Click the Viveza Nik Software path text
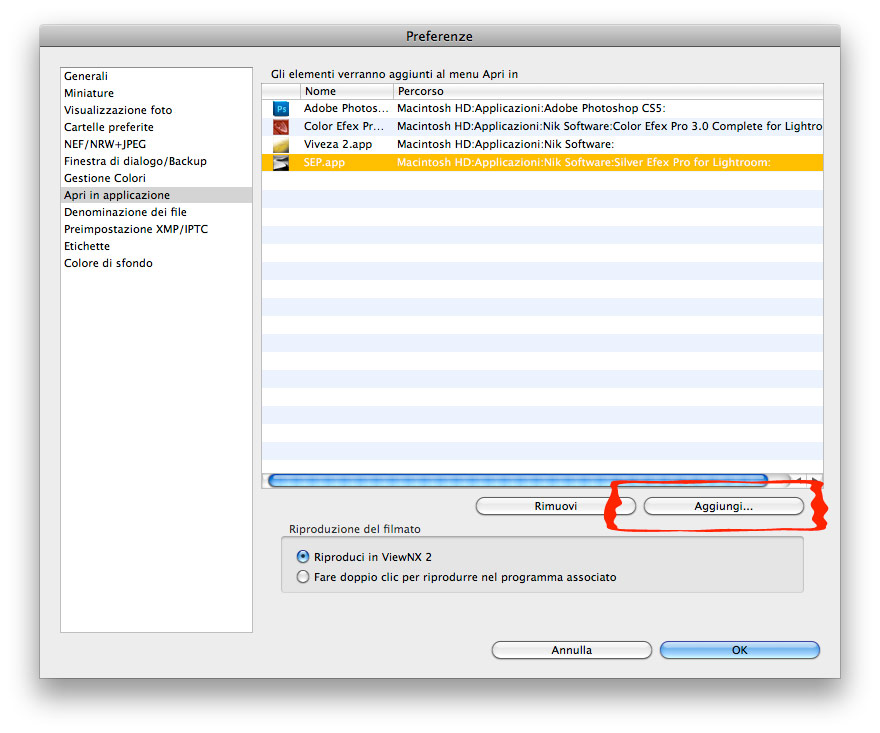The width and height of the screenshot is (880, 733). click(x=505, y=144)
